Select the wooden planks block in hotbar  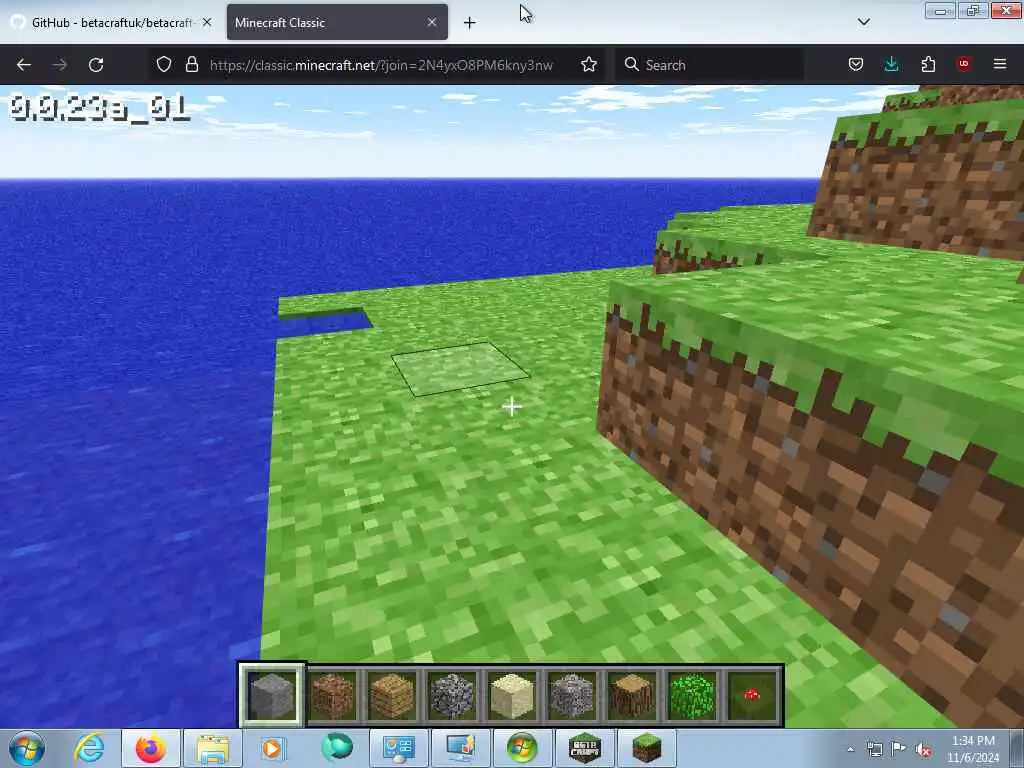click(392, 696)
